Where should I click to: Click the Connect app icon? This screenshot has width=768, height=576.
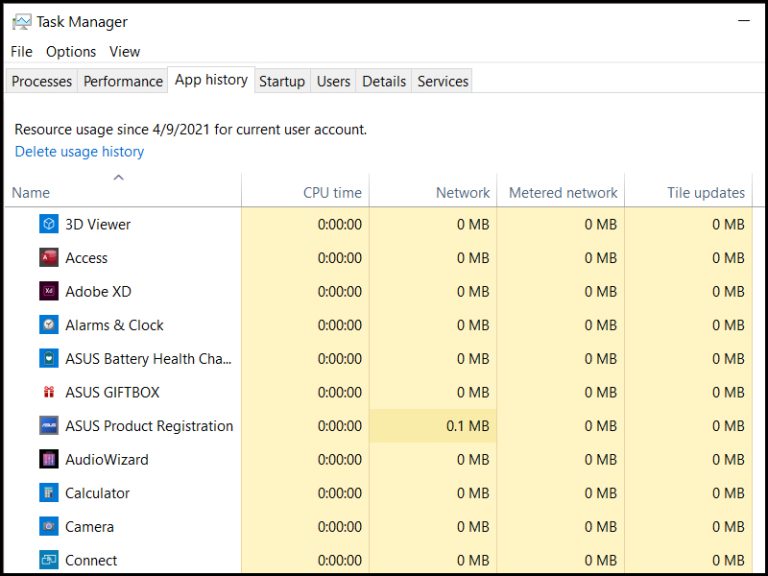48,560
